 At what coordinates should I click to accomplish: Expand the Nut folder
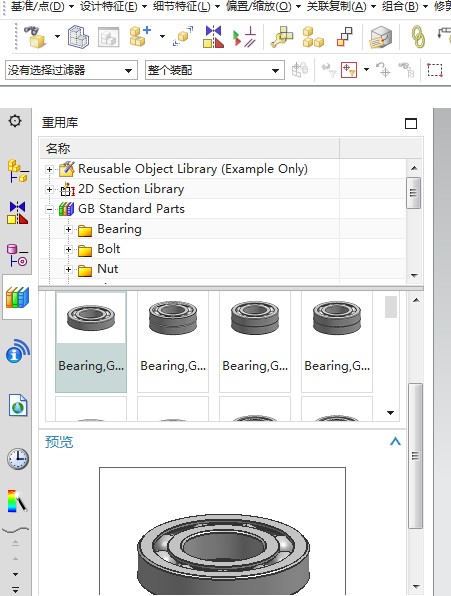coord(69,269)
